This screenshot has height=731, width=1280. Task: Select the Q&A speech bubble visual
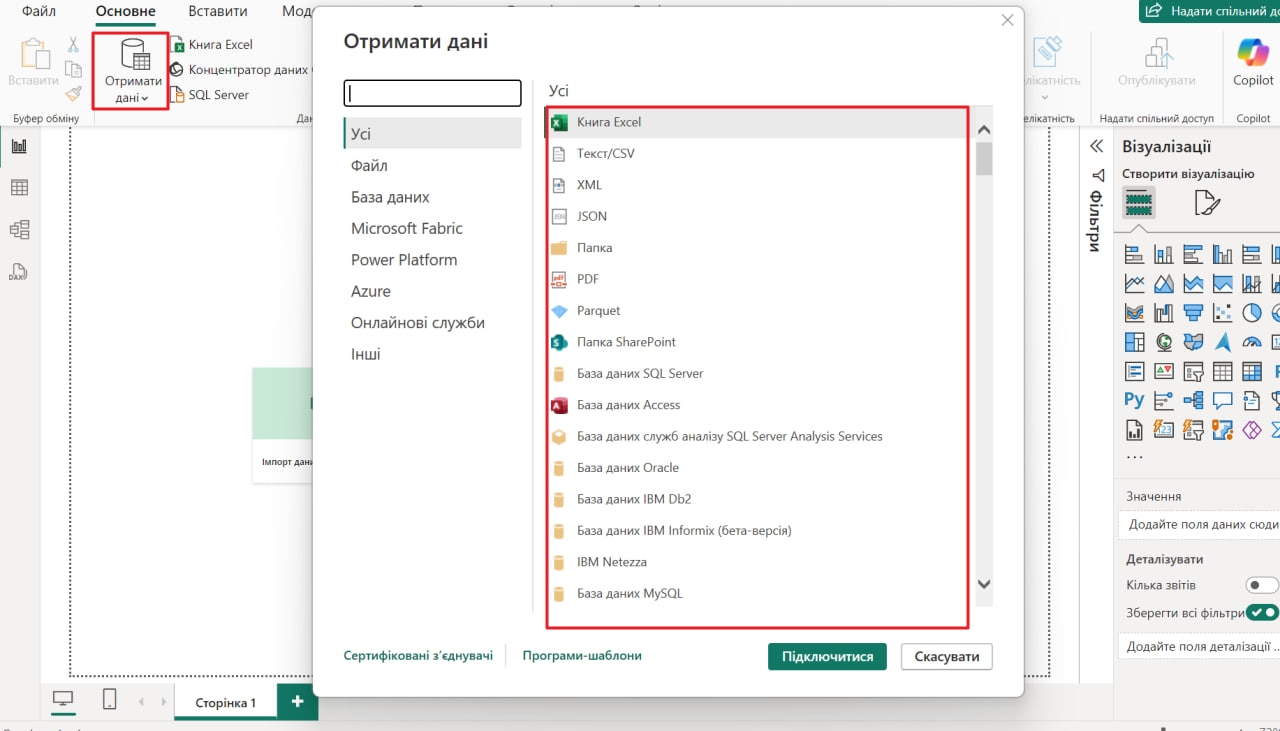point(1222,401)
